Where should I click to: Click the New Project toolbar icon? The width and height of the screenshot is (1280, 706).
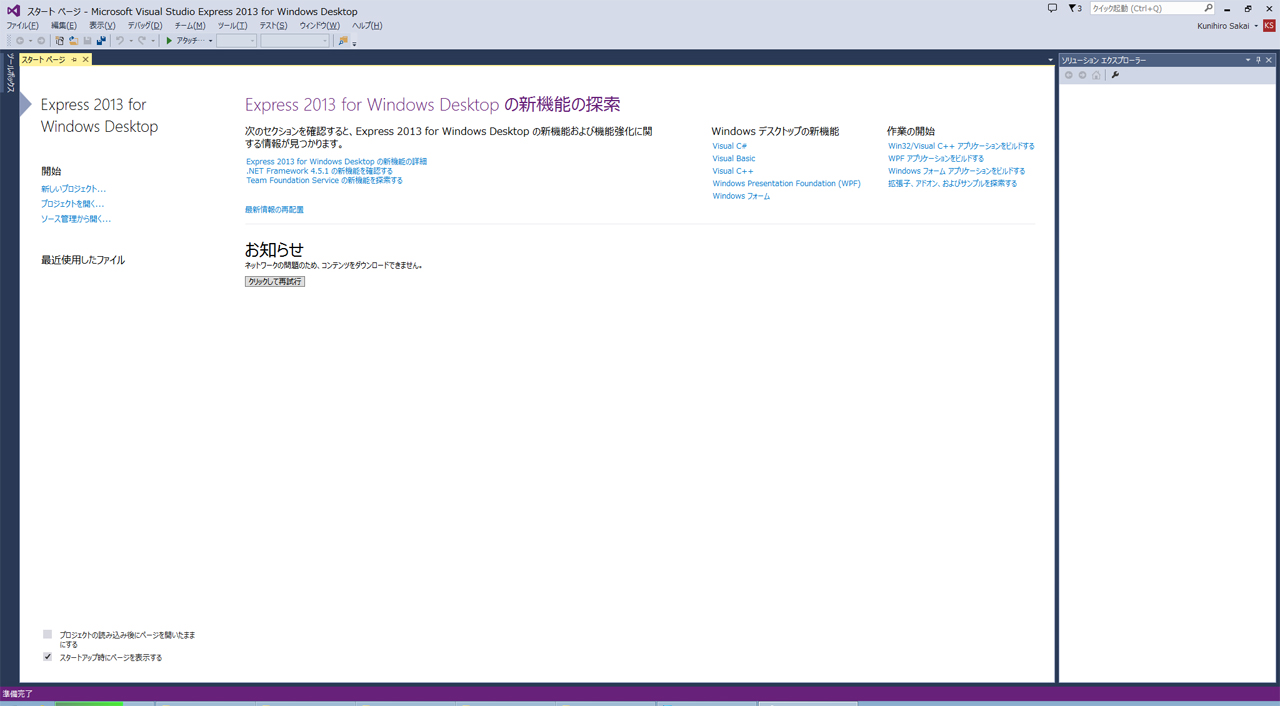tap(60, 41)
